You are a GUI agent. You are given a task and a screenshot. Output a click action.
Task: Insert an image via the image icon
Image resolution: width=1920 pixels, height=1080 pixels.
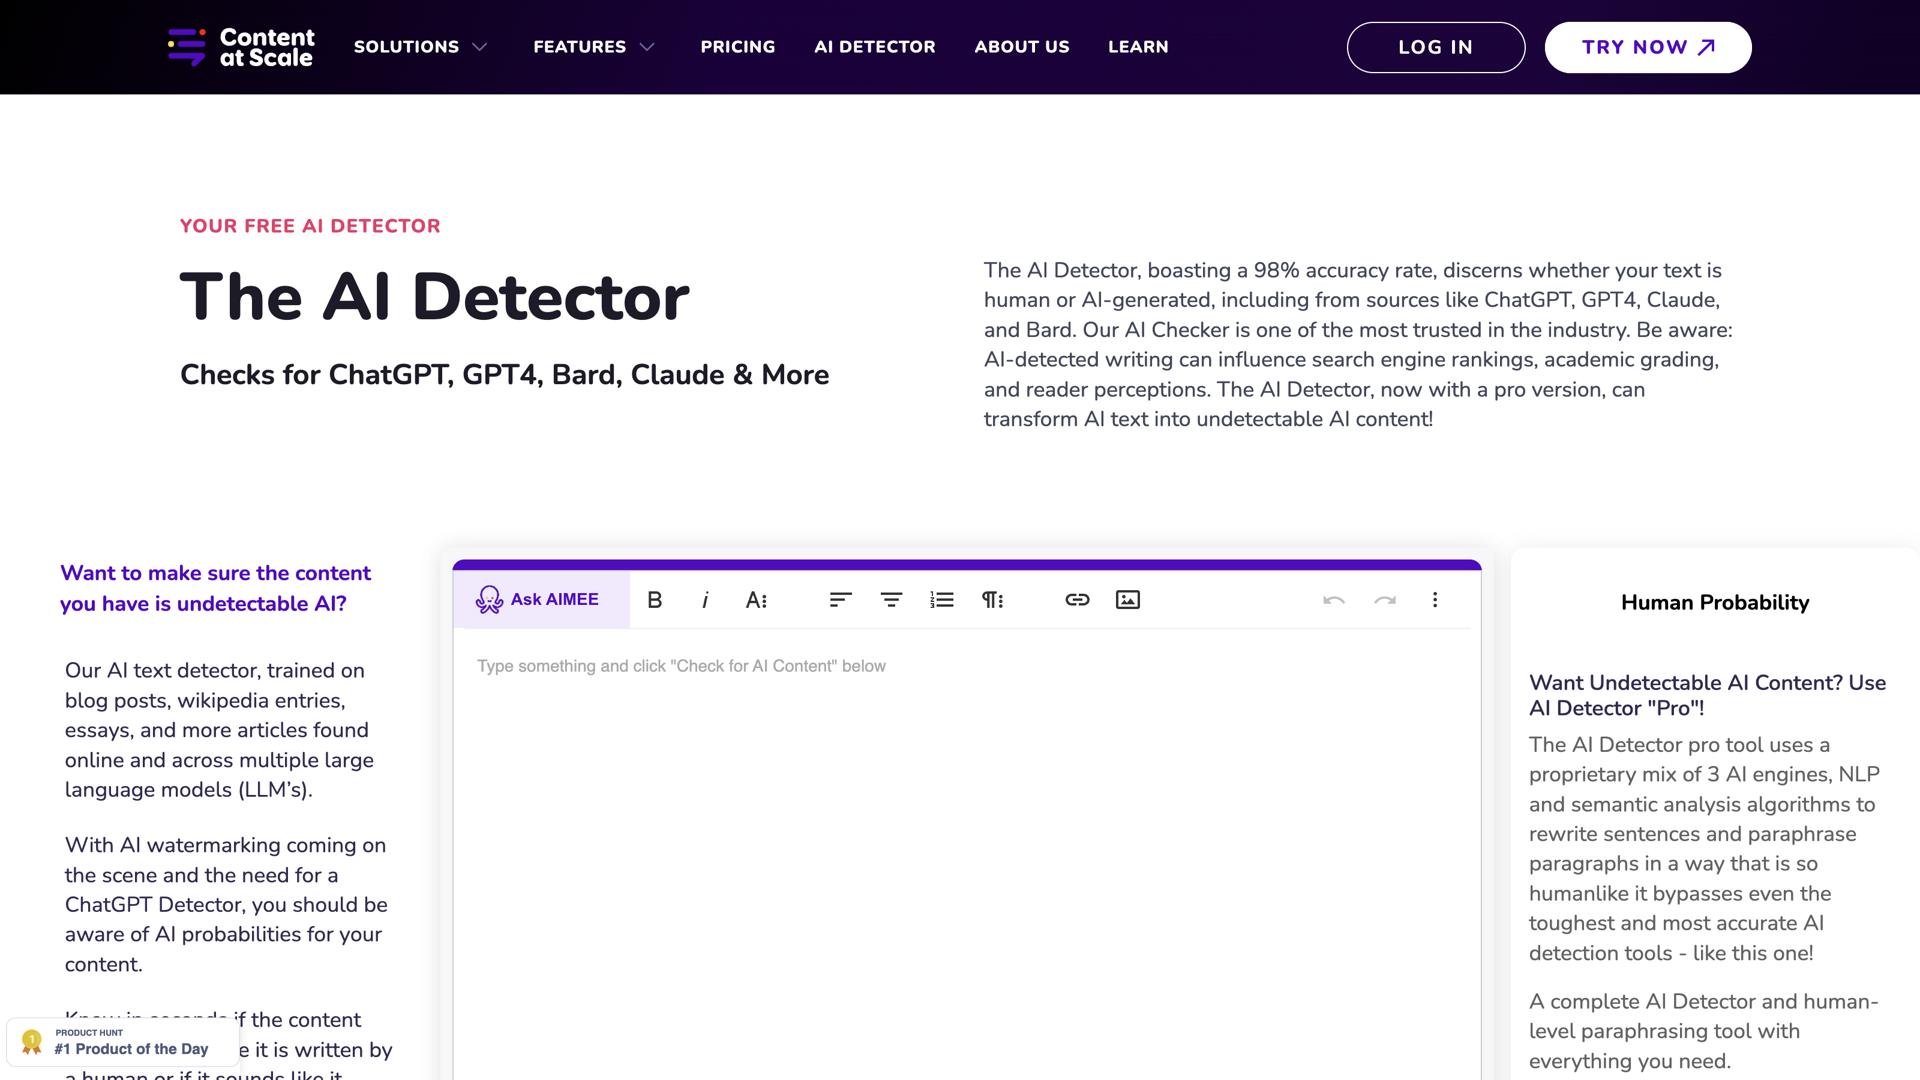coord(1127,600)
